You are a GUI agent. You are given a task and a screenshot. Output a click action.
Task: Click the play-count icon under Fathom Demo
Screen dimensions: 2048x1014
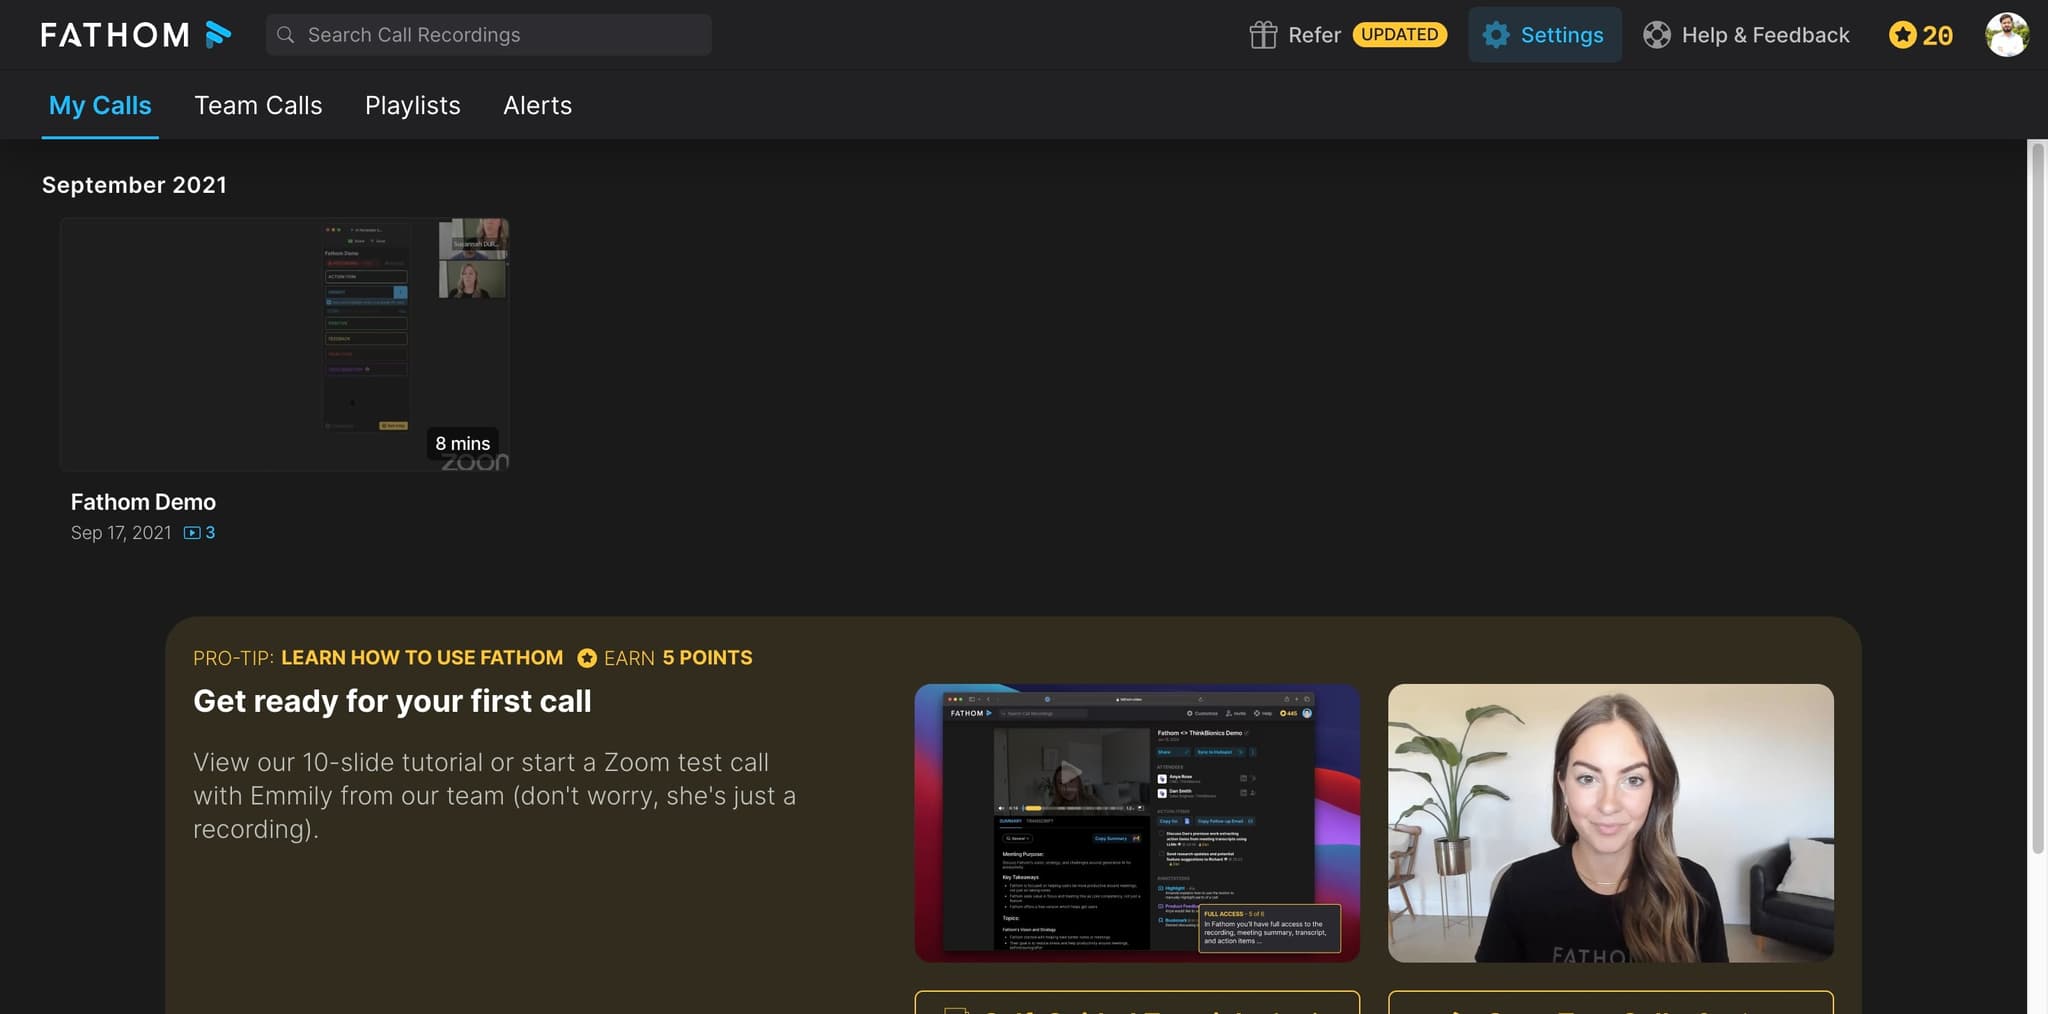(x=191, y=533)
